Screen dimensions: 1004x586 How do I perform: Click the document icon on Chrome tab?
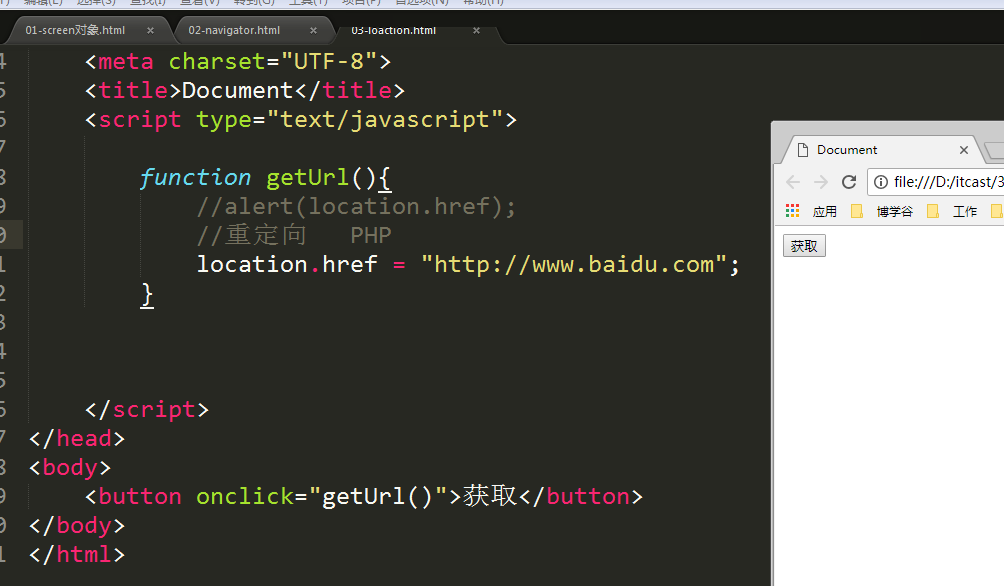tap(802, 150)
